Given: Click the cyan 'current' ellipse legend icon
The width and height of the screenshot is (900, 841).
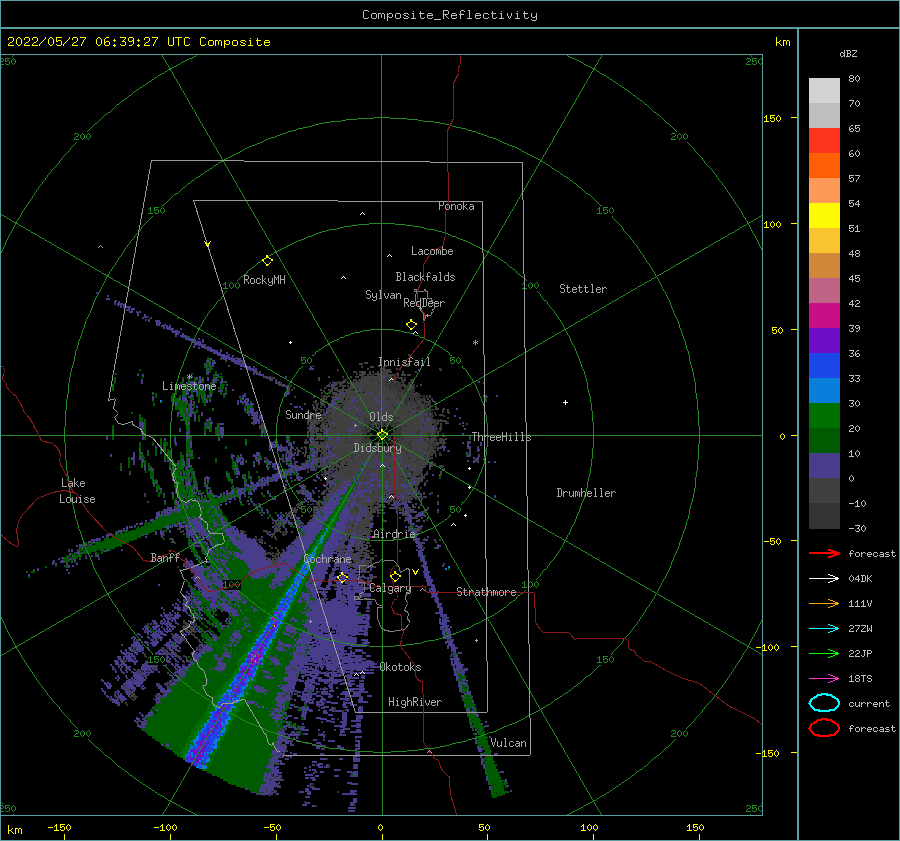Looking at the screenshot, I should [824, 703].
